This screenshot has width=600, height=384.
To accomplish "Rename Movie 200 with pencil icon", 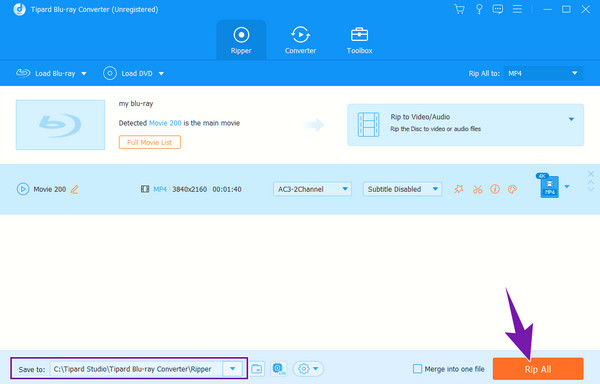I will 74,189.
